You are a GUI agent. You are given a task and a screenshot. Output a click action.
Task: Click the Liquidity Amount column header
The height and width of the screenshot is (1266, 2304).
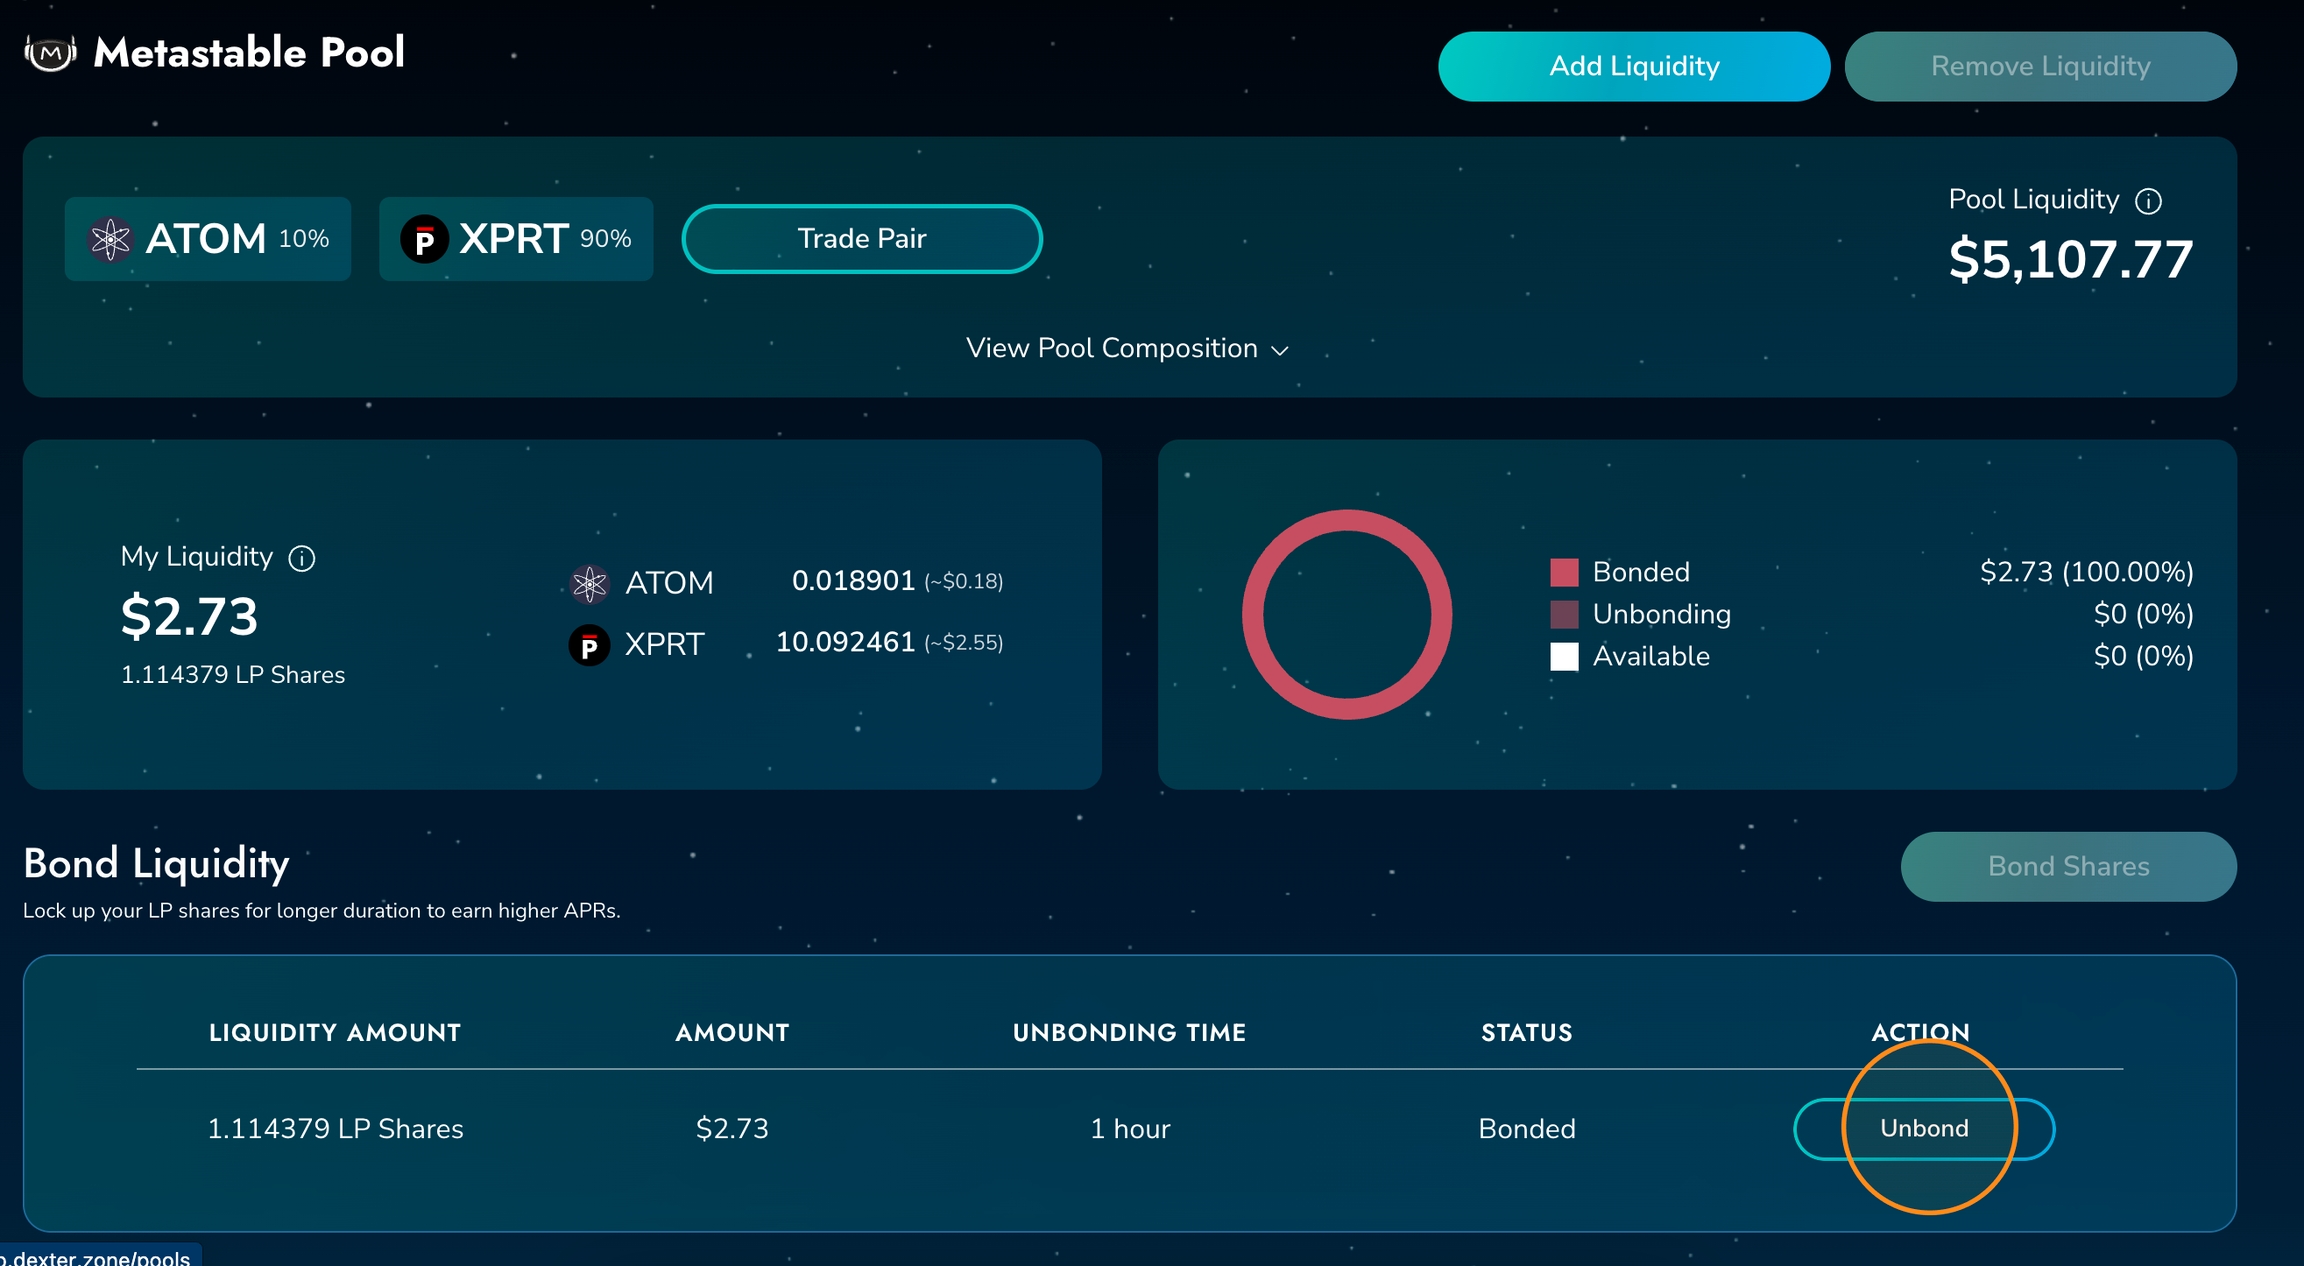(335, 1033)
